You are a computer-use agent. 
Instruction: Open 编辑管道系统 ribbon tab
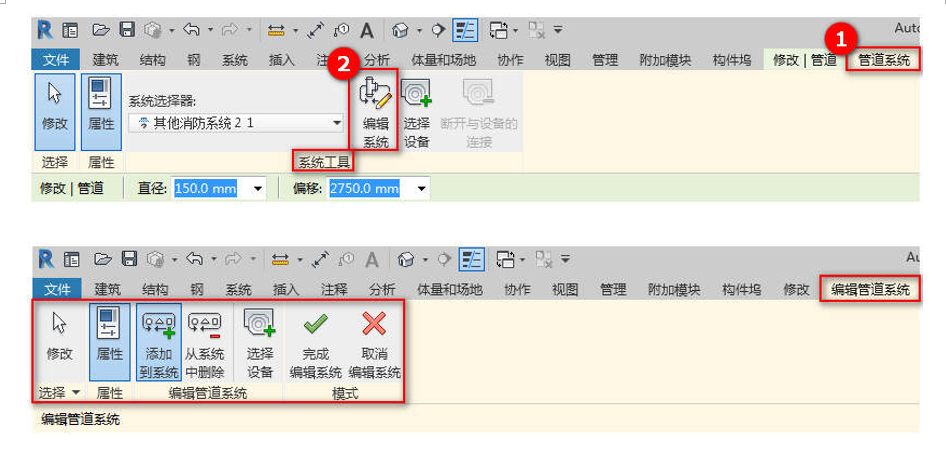tap(870, 290)
